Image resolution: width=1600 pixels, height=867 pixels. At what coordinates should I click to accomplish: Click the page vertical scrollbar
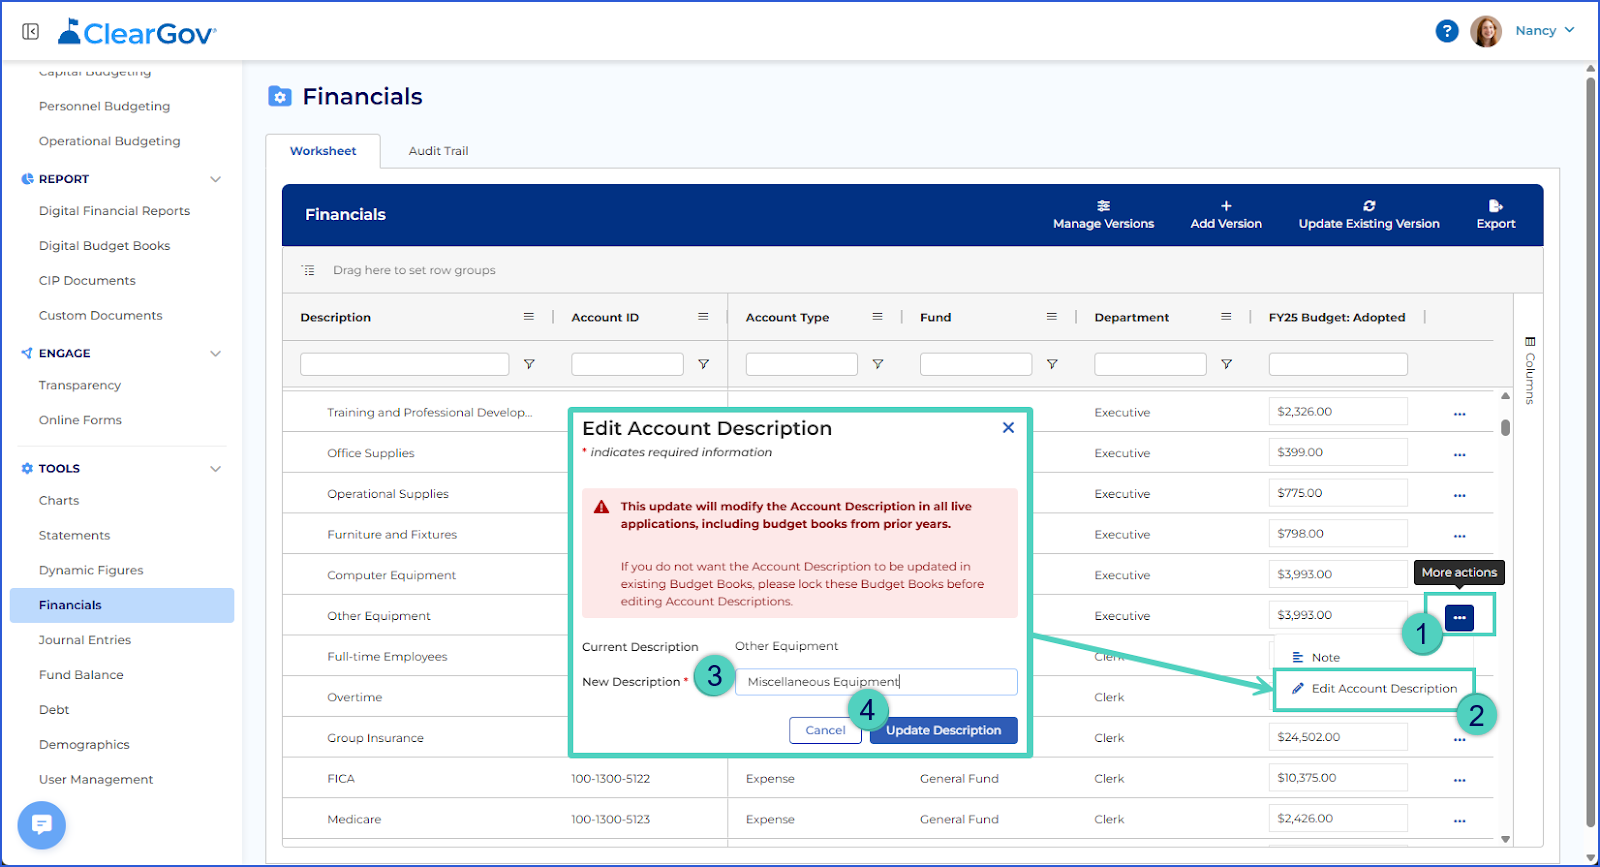[x=1590, y=450]
